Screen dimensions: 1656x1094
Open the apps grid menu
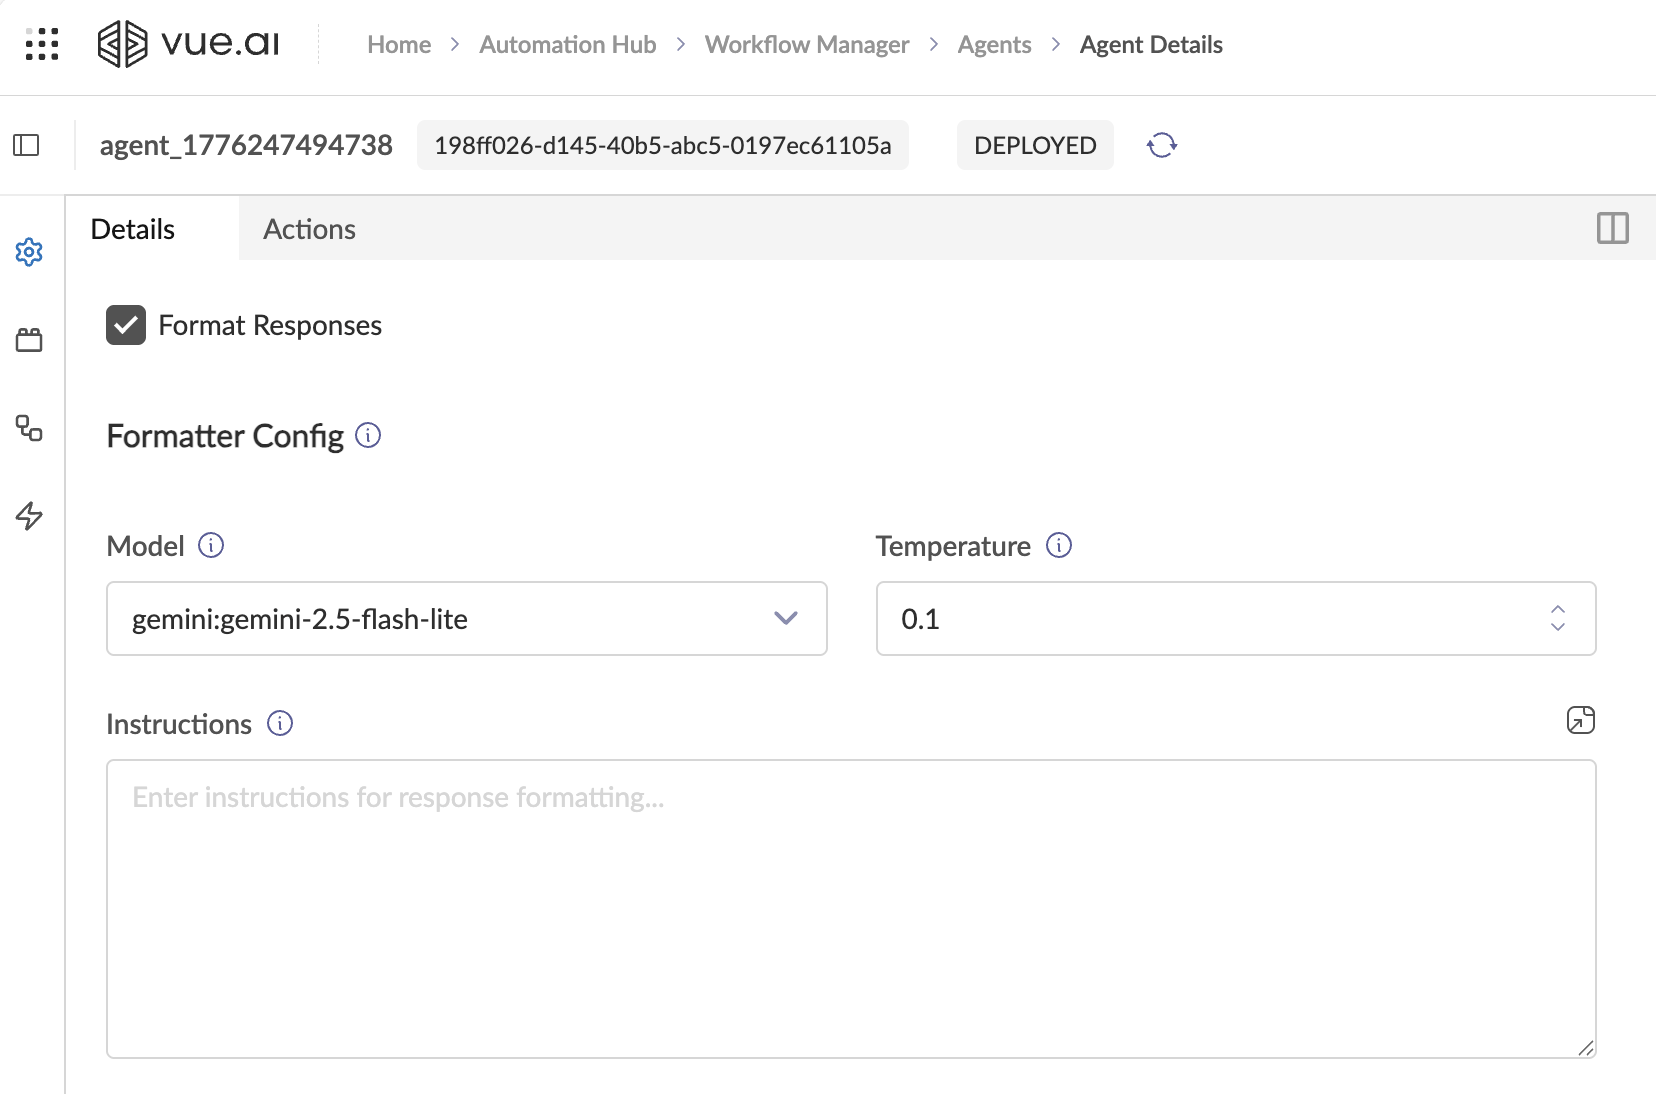point(42,44)
